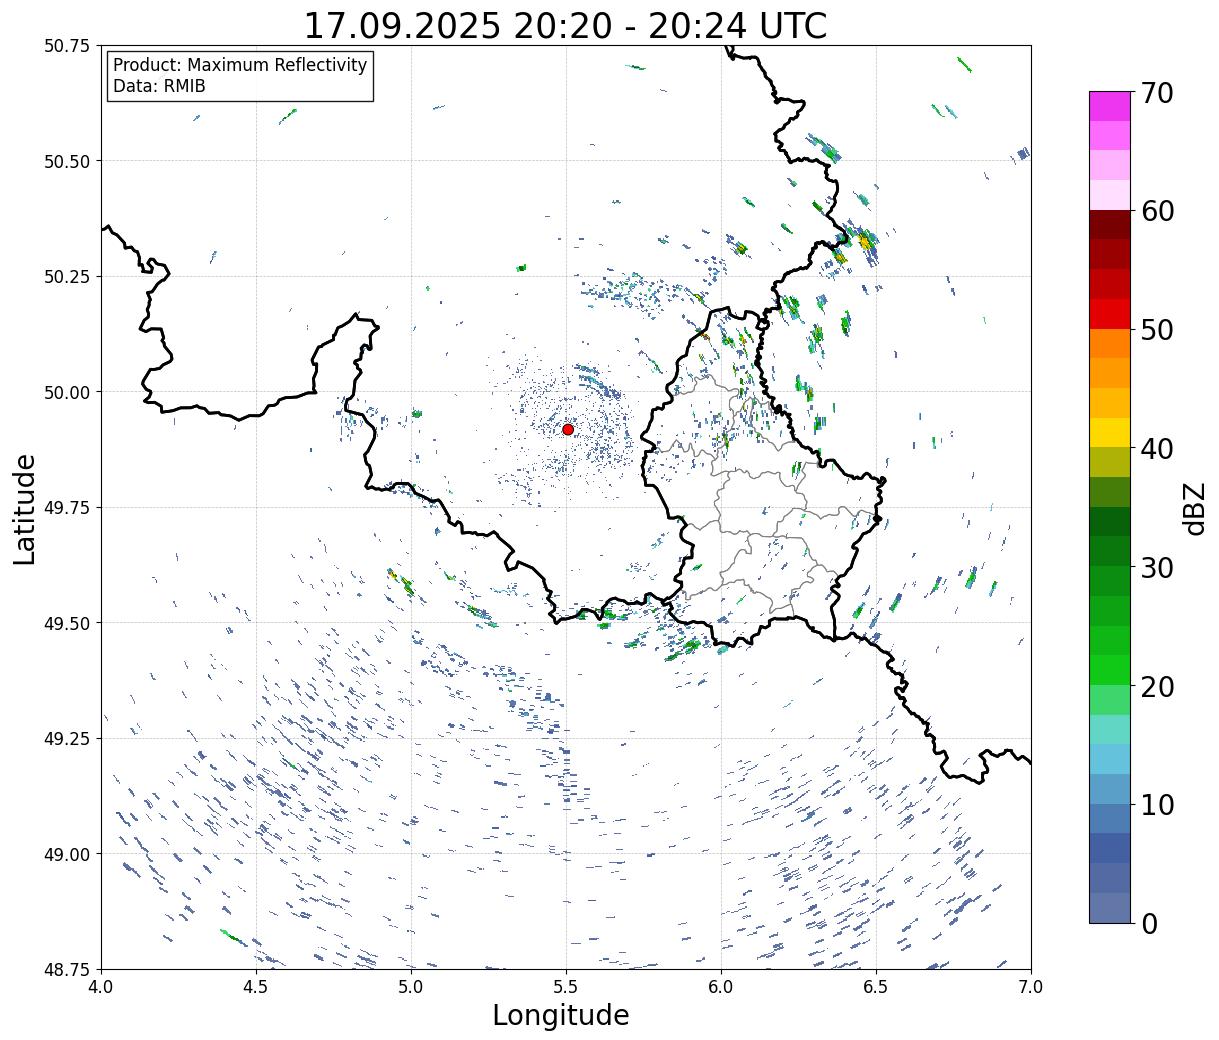Click the longitude tick label 6.5

876,987
